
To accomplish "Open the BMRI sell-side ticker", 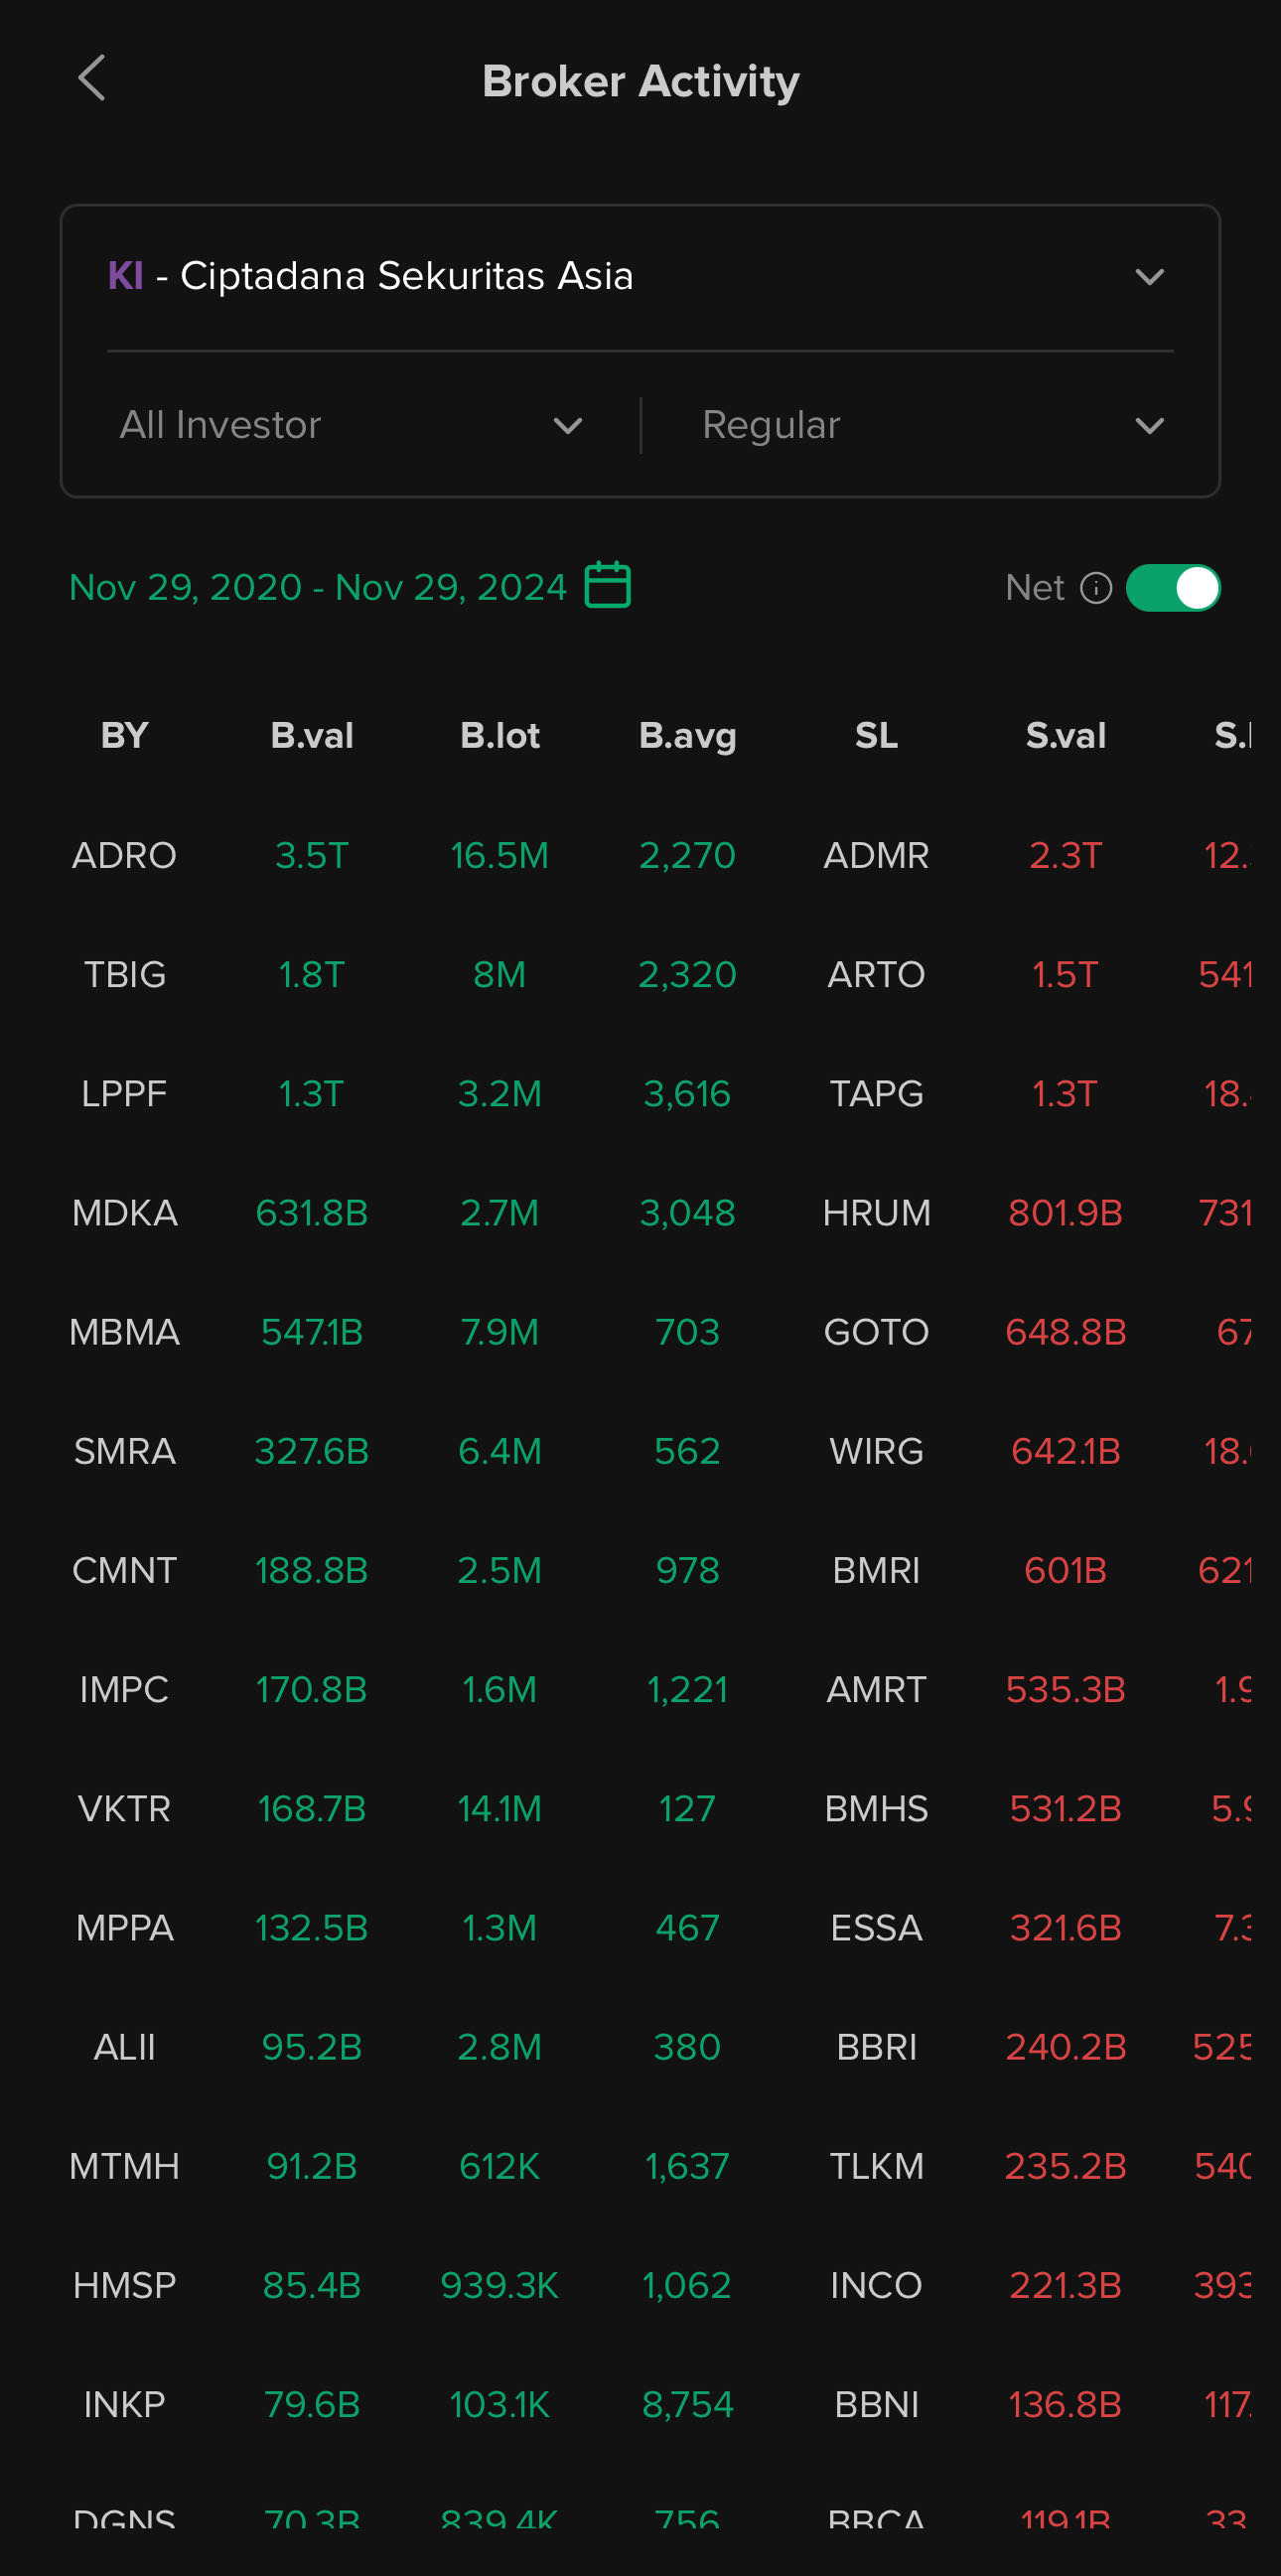I will 876,1571.
